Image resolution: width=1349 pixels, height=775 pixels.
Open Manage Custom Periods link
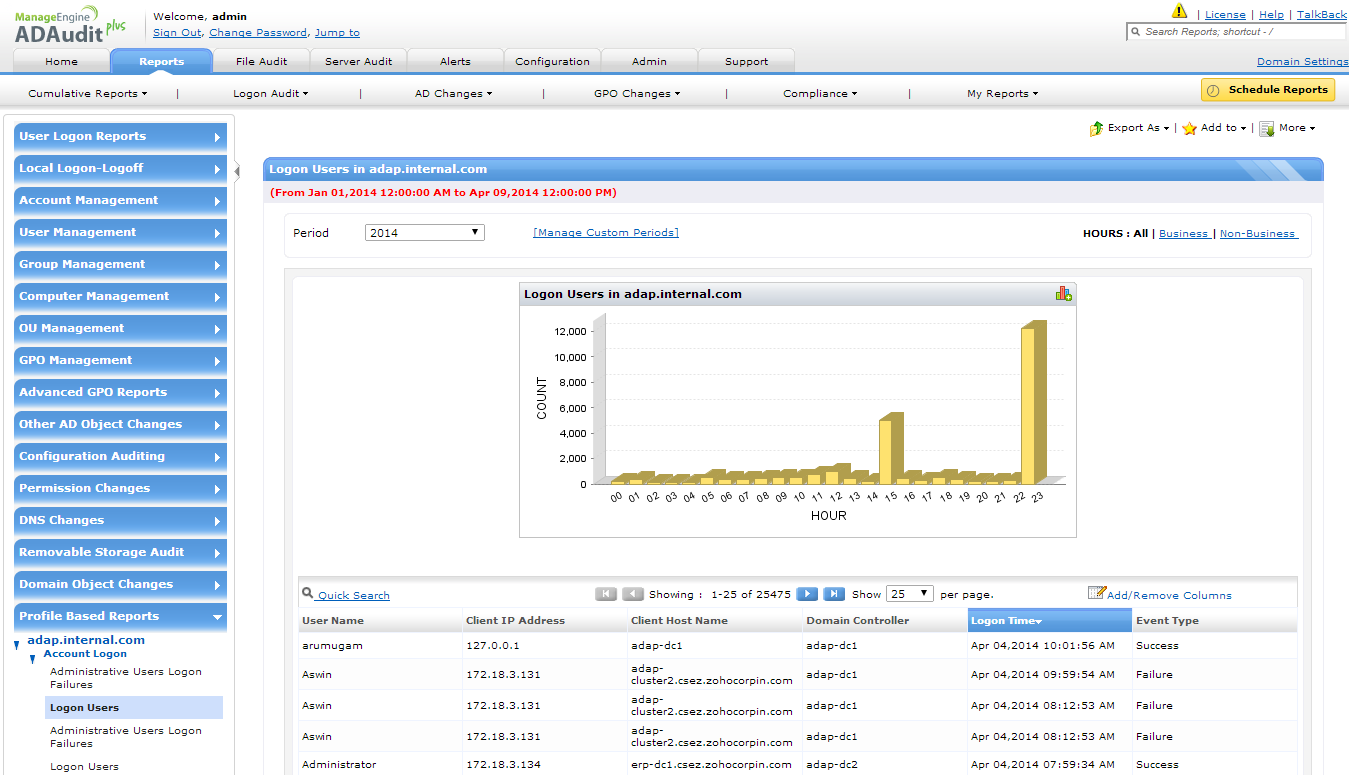pyautogui.click(x=606, y=233)
